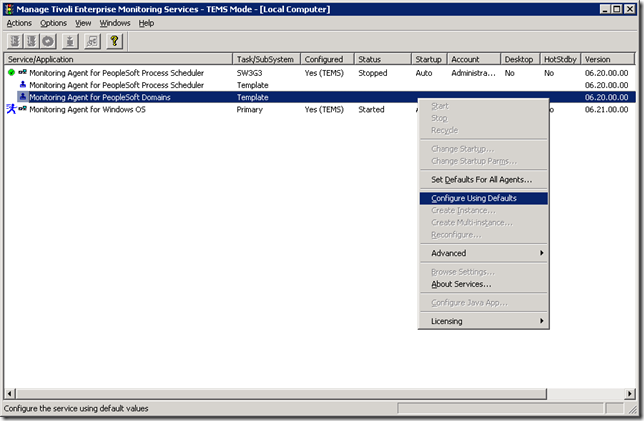This screenshot has width=644, height=421.
Task: Click the green checkmark status icon in the SW3G3 row
Action: pos(11,73)
